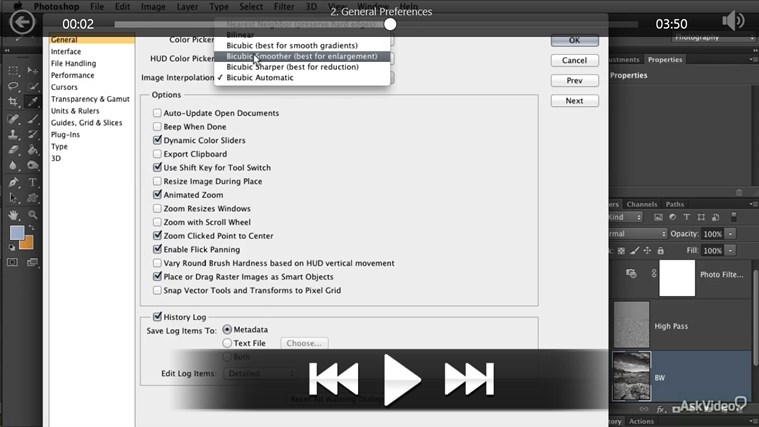
Task: Uncheck Dynamic Color Sliders
Action: click(157, 140)
